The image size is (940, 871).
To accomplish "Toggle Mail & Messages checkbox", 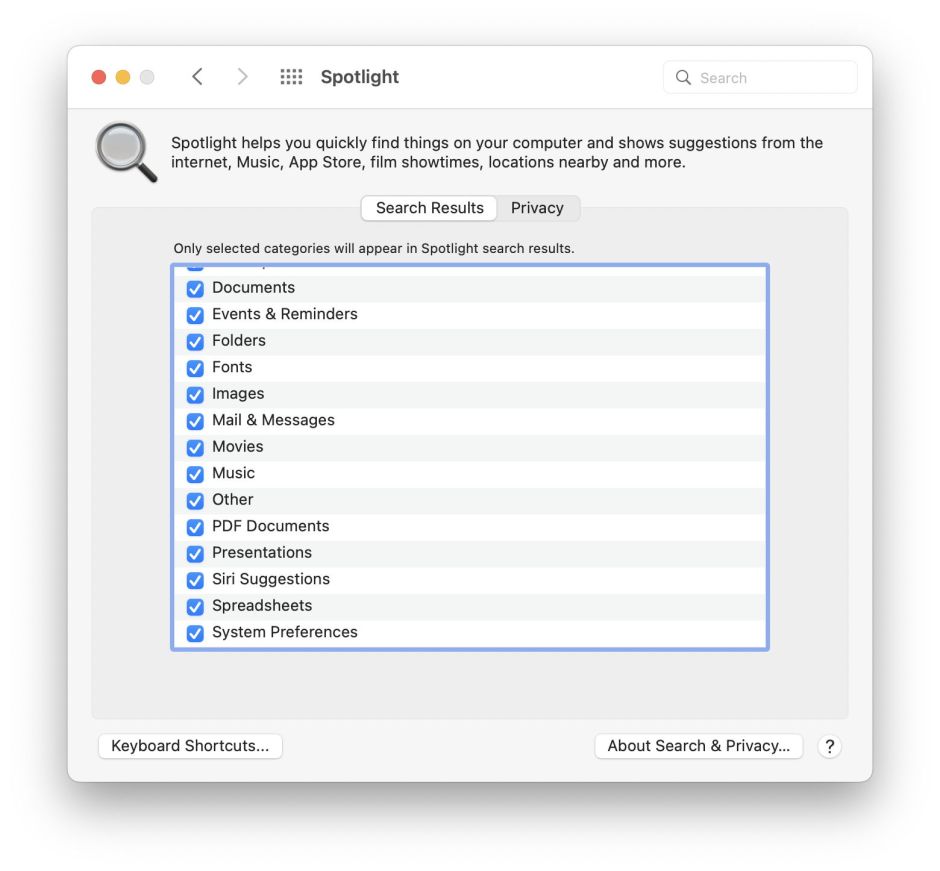I will 195,421.
